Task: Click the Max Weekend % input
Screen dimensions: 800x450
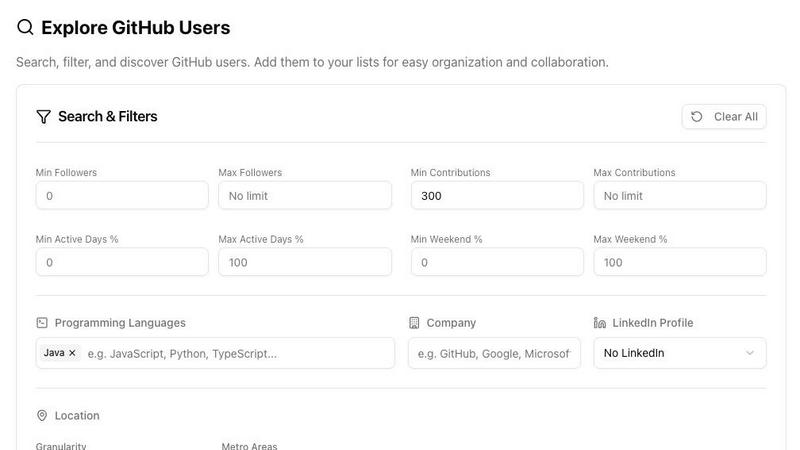Action: tap(679, 262)
